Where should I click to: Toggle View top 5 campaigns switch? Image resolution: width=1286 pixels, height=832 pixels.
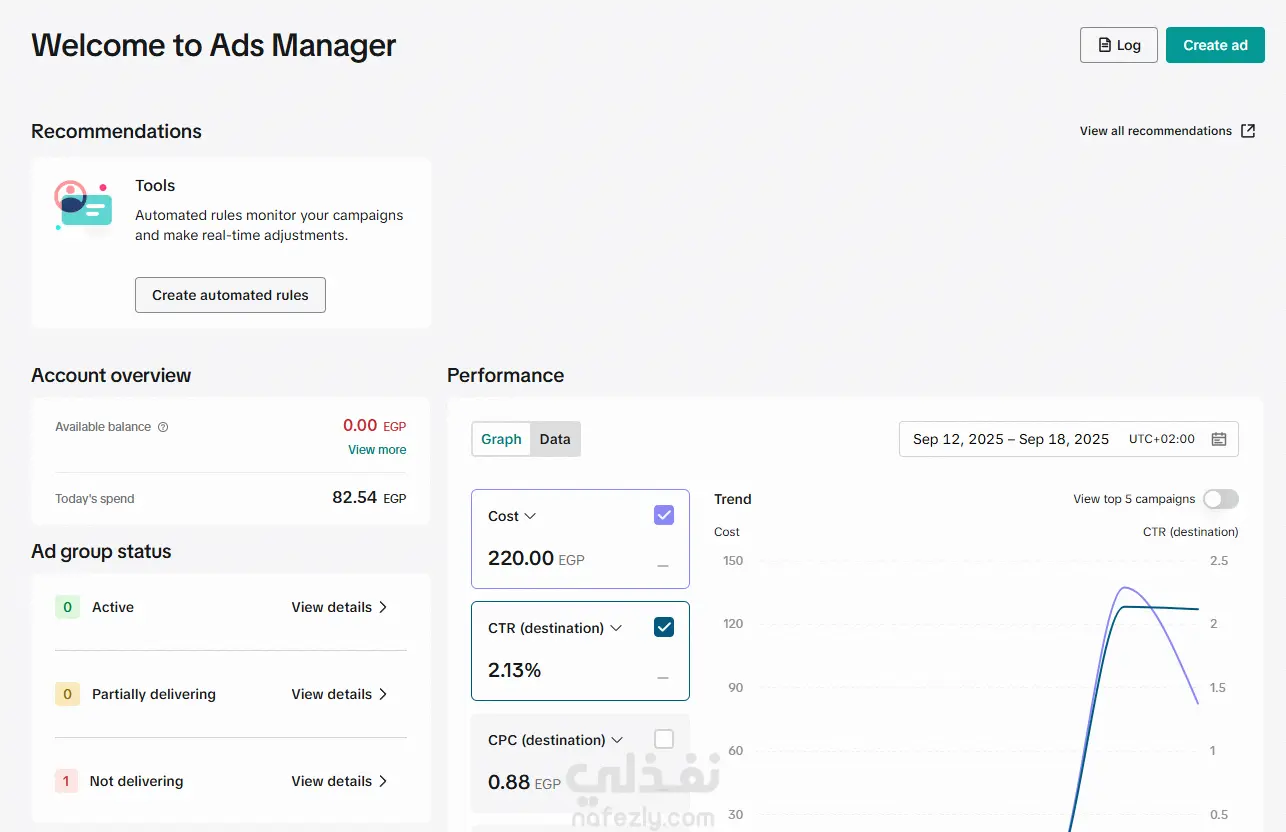1220,499
